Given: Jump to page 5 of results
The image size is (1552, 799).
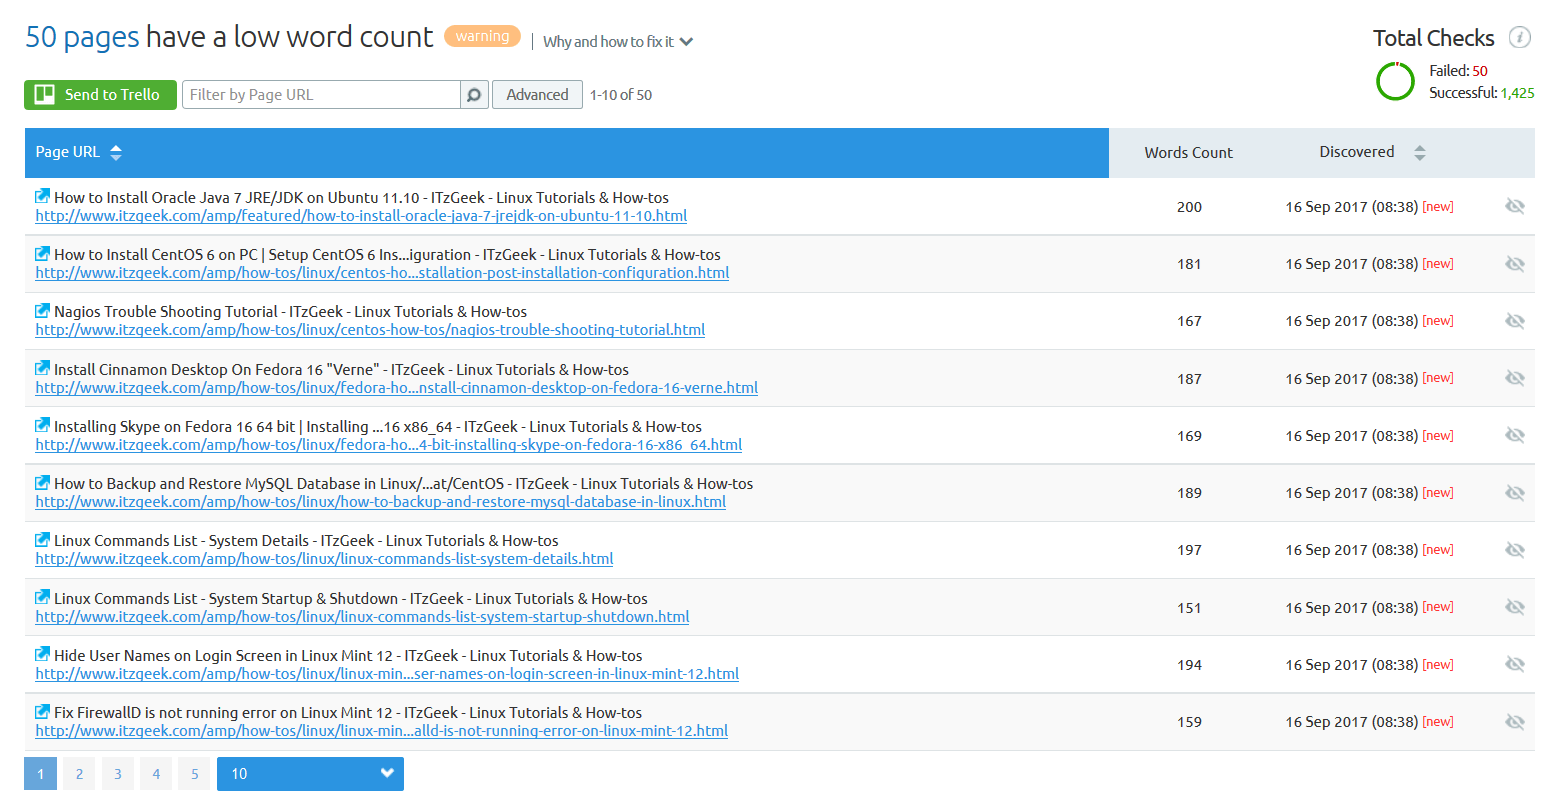Looking at the screenshot, I should (x=194, y=774).
